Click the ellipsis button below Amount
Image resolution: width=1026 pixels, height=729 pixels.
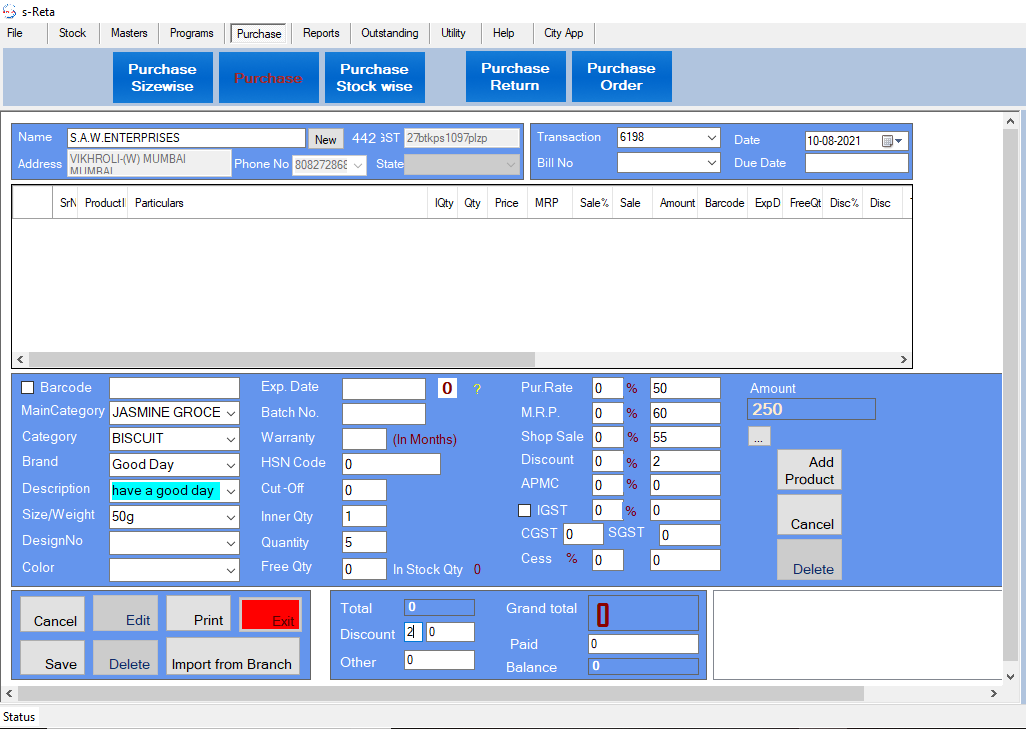click(x=759, y=436)
